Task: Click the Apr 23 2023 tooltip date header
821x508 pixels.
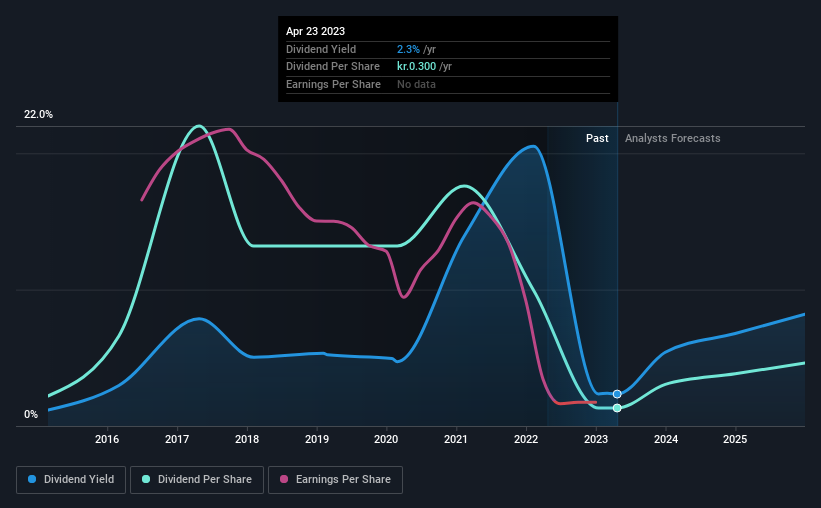Action: (315, 31)
